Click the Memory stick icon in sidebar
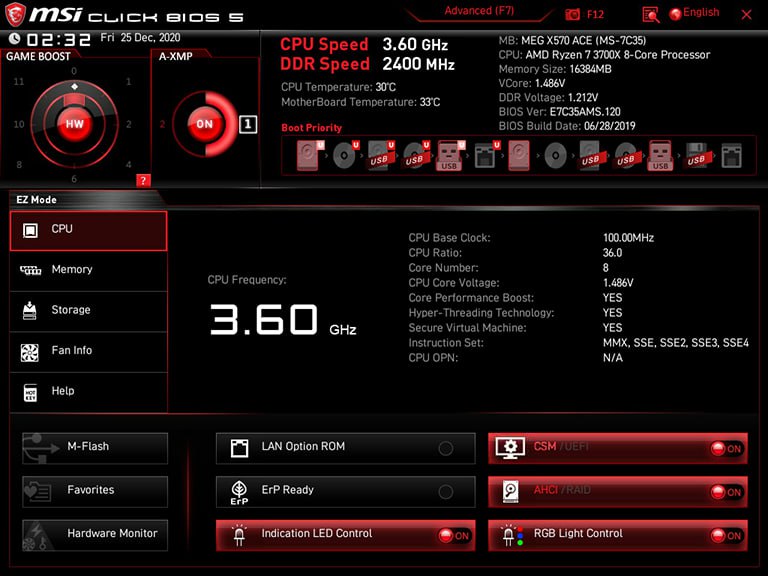 [30, 270]
